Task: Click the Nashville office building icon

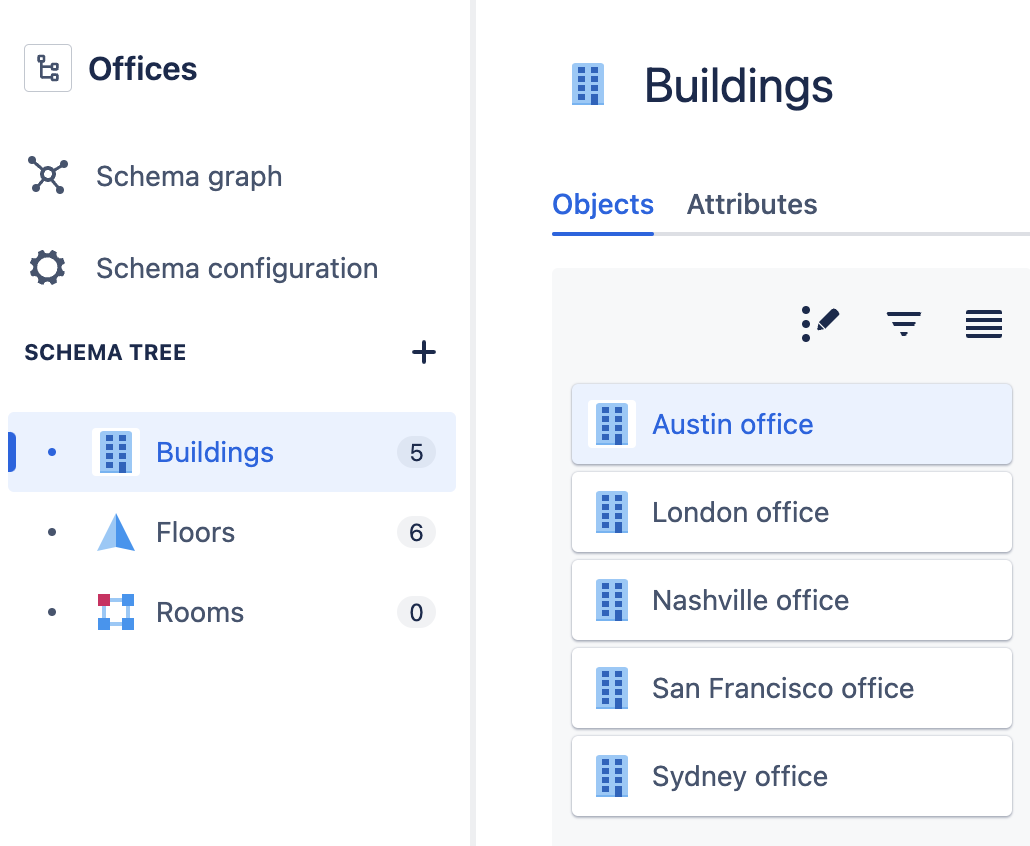Action: 612,600
